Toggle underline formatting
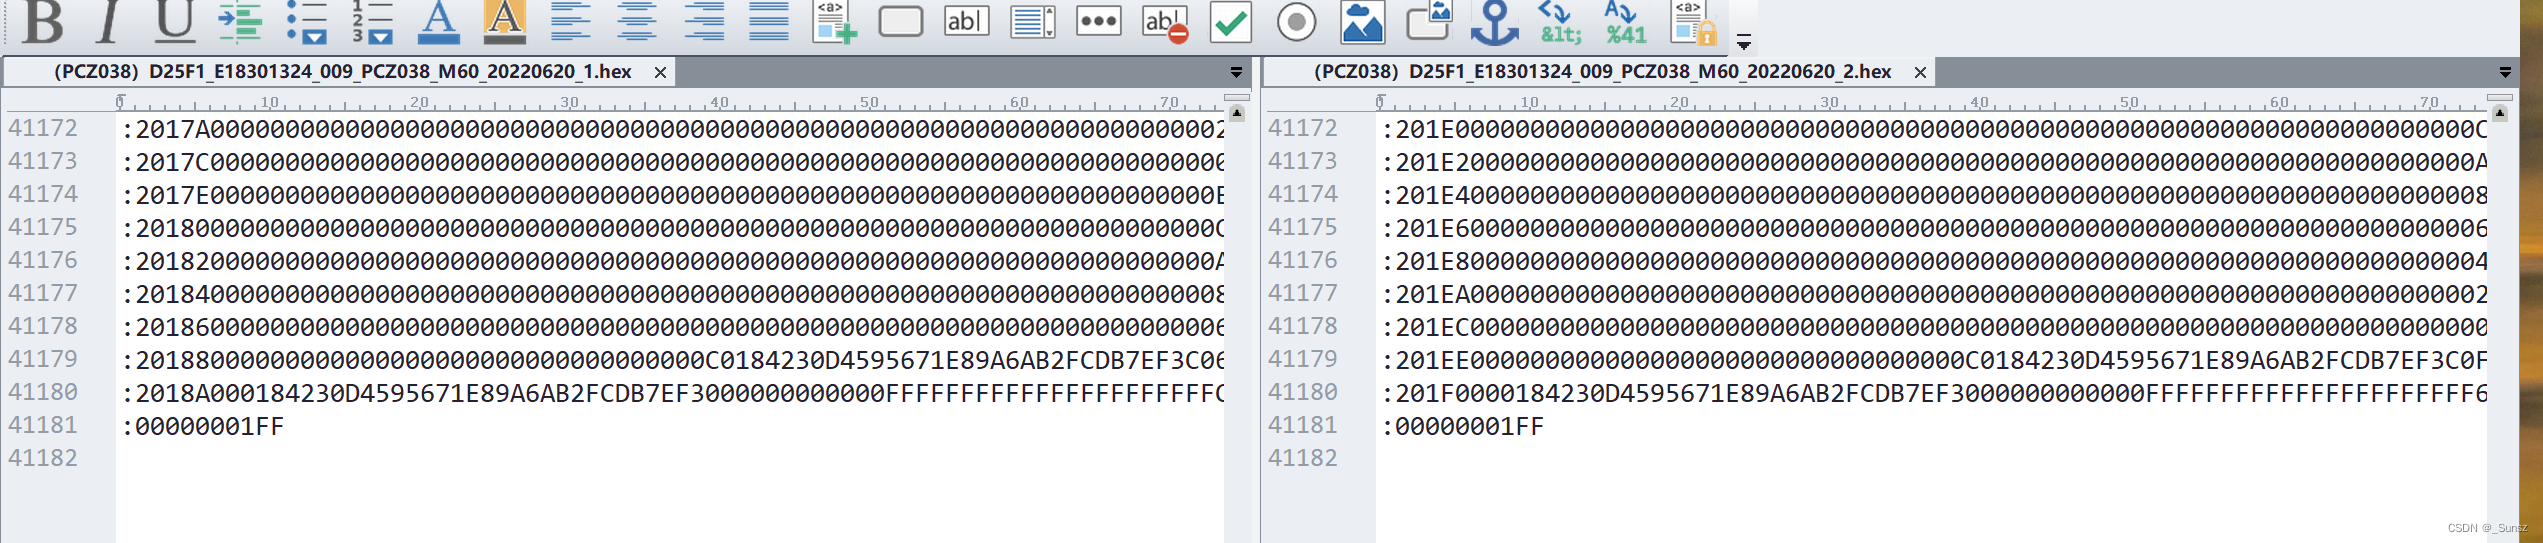This screenshot has width=2543, height=543. (175, 21)
